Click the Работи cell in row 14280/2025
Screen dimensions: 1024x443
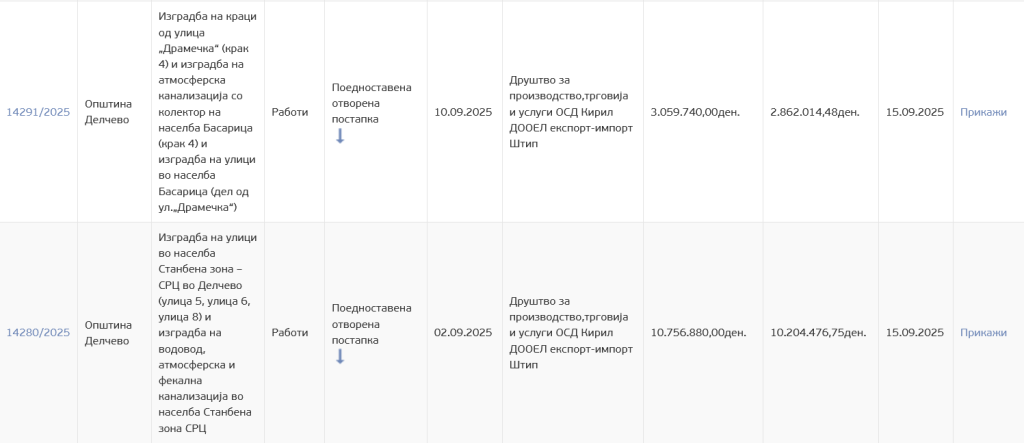[x=290, y=333]
